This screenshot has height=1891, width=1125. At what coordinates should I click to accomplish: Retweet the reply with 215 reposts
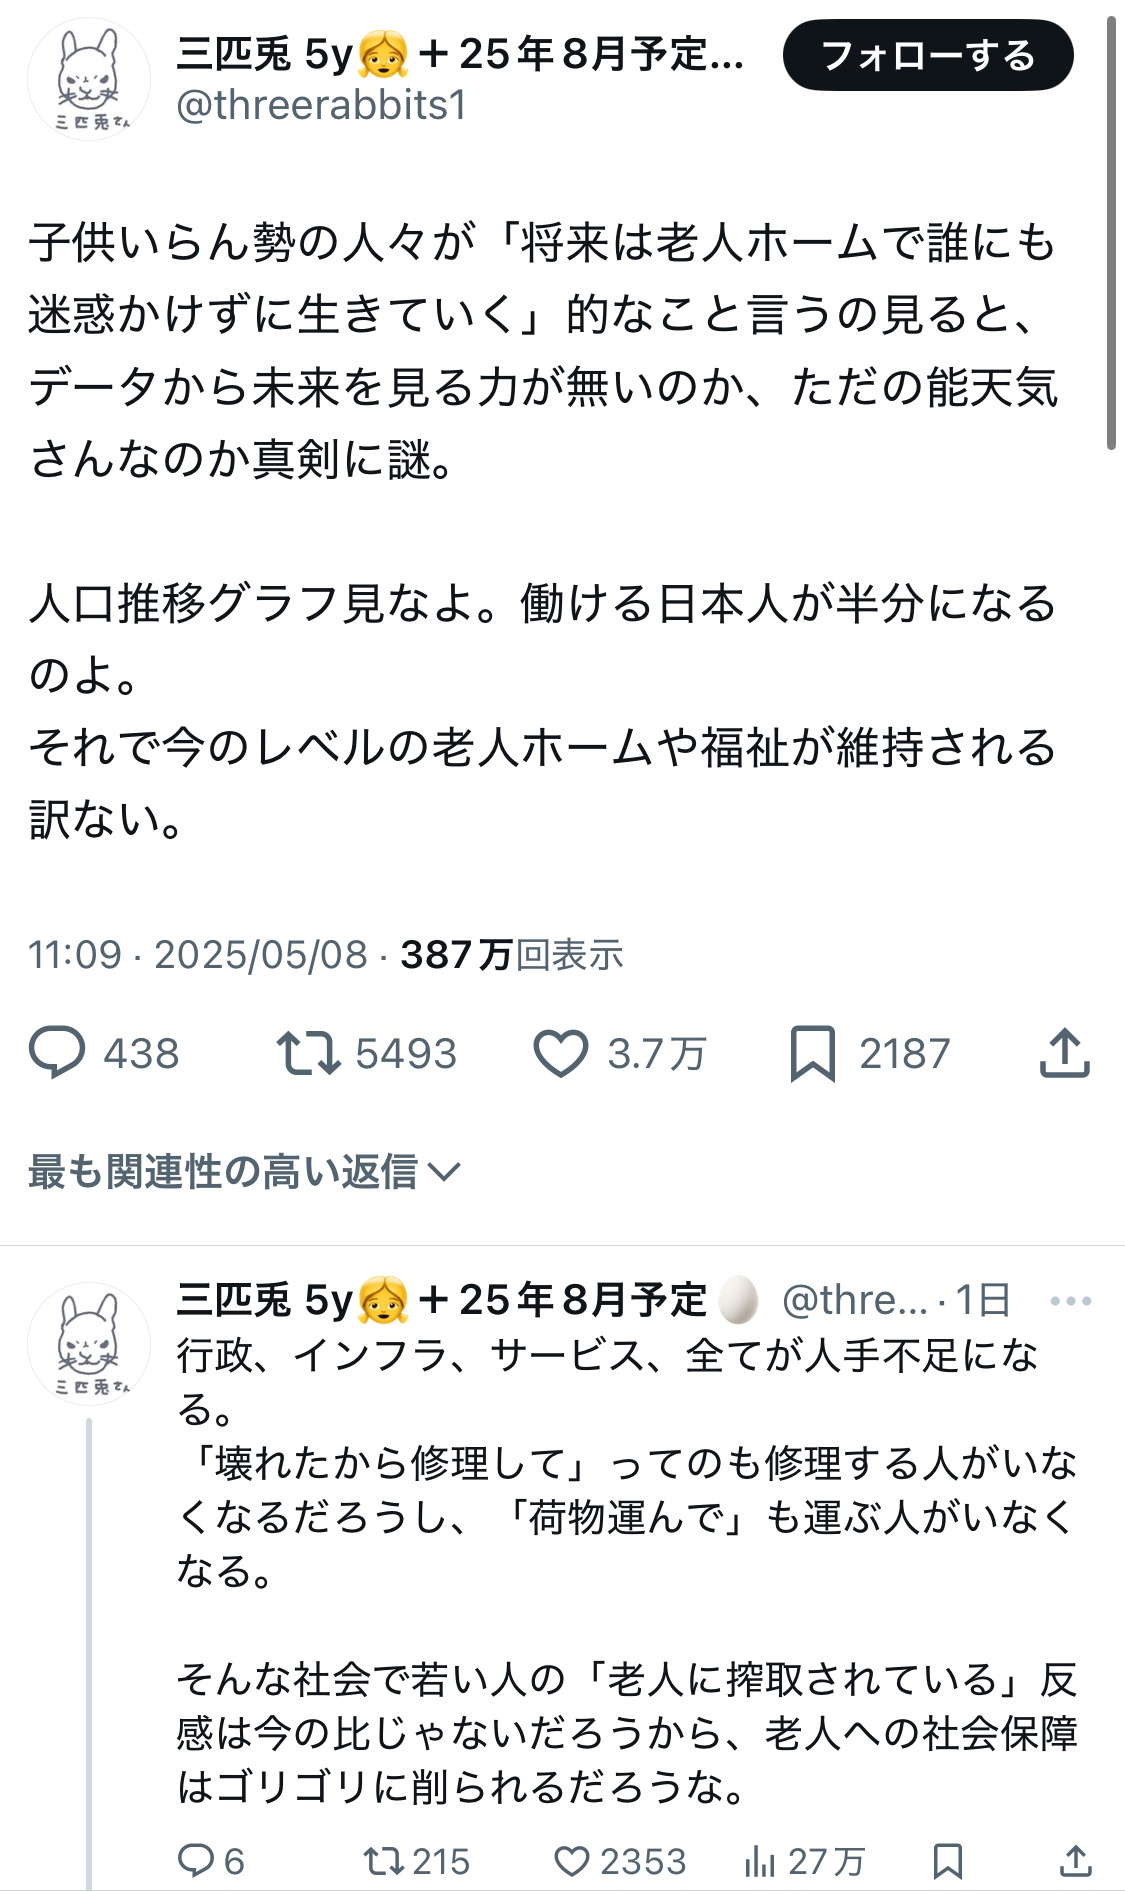(384, 1861)
